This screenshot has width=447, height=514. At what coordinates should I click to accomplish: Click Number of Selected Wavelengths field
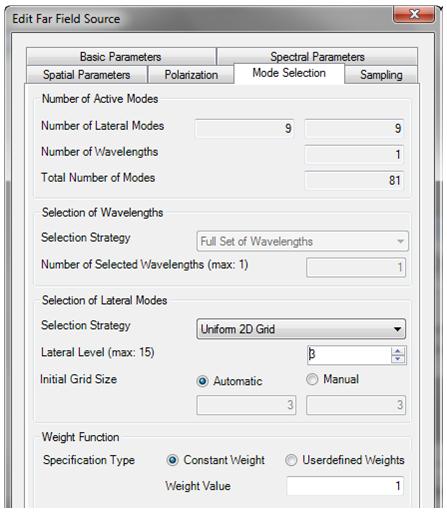pyautogui.click(x=356, y=267)
